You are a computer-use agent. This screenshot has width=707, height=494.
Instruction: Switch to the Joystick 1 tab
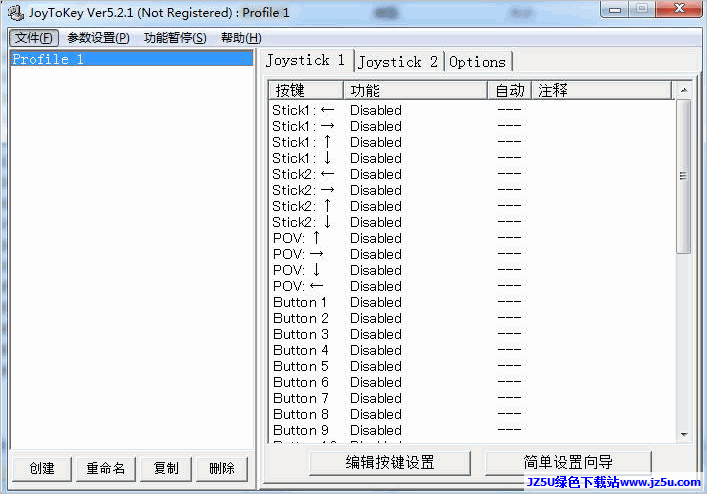(305, 60)
